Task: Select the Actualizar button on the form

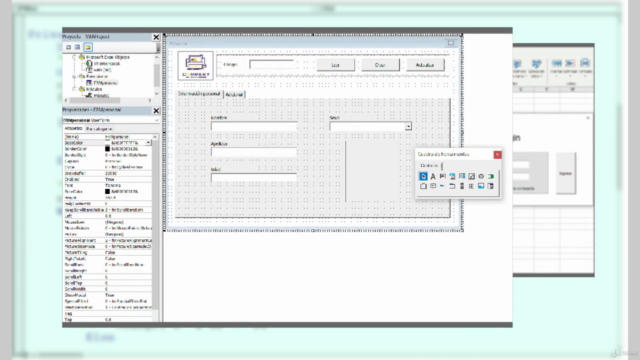Action: tap(425, 65)
